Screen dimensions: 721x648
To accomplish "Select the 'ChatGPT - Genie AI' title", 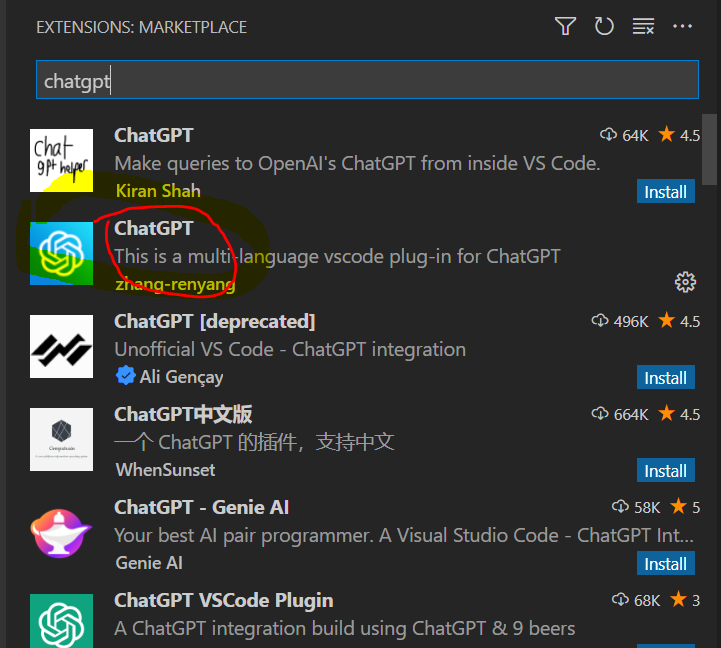I will click(201, 507).
